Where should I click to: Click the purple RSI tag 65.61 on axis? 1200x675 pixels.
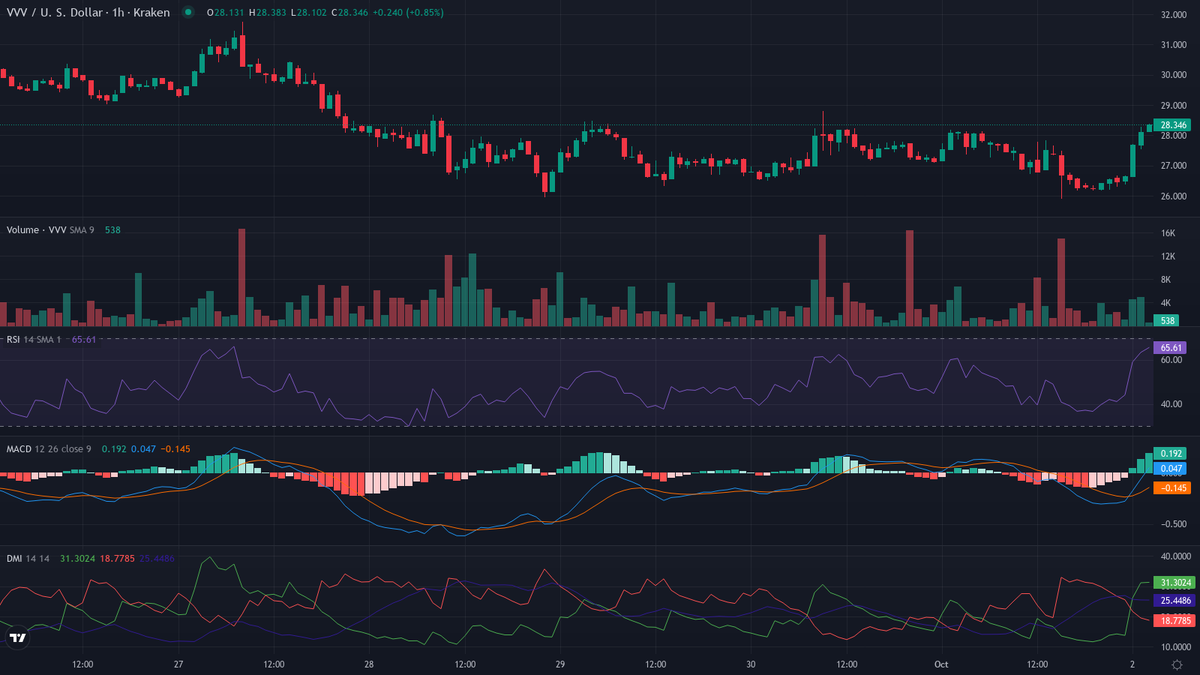pyautogui.click(x=1170, y=347)
